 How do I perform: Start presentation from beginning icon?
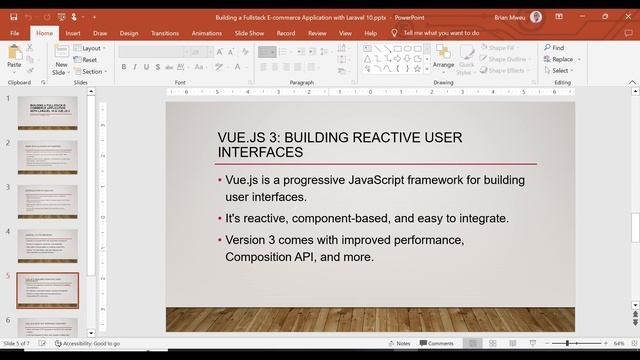(61, 17)
